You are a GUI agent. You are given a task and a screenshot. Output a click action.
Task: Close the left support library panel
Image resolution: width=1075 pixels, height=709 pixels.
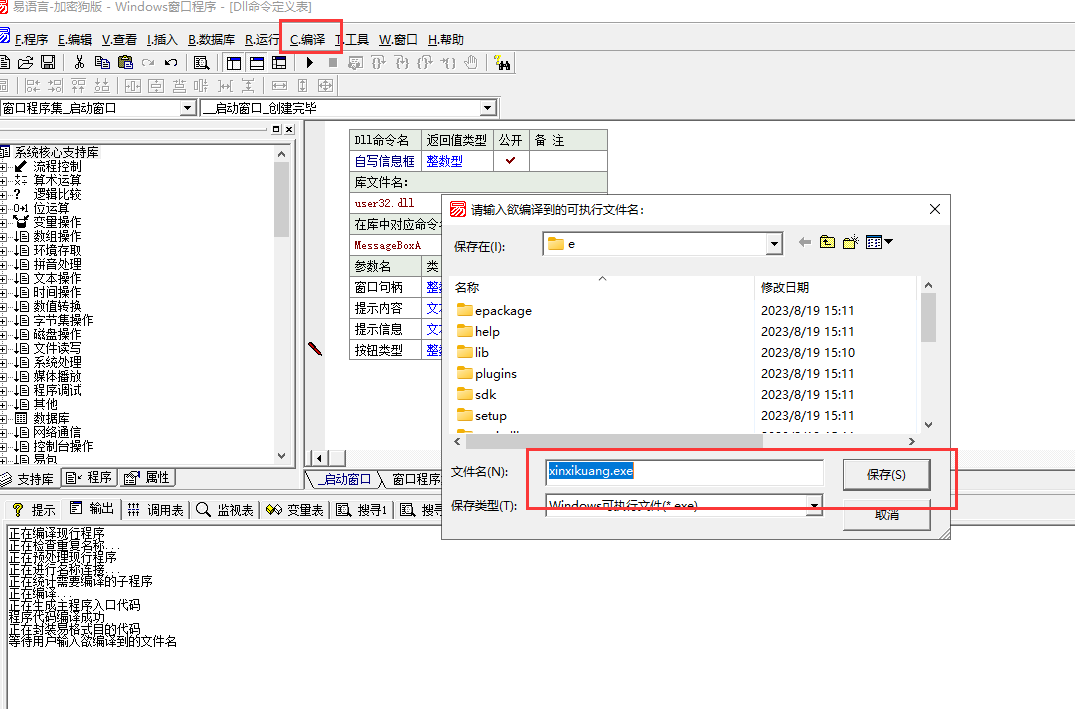(289, 129)
